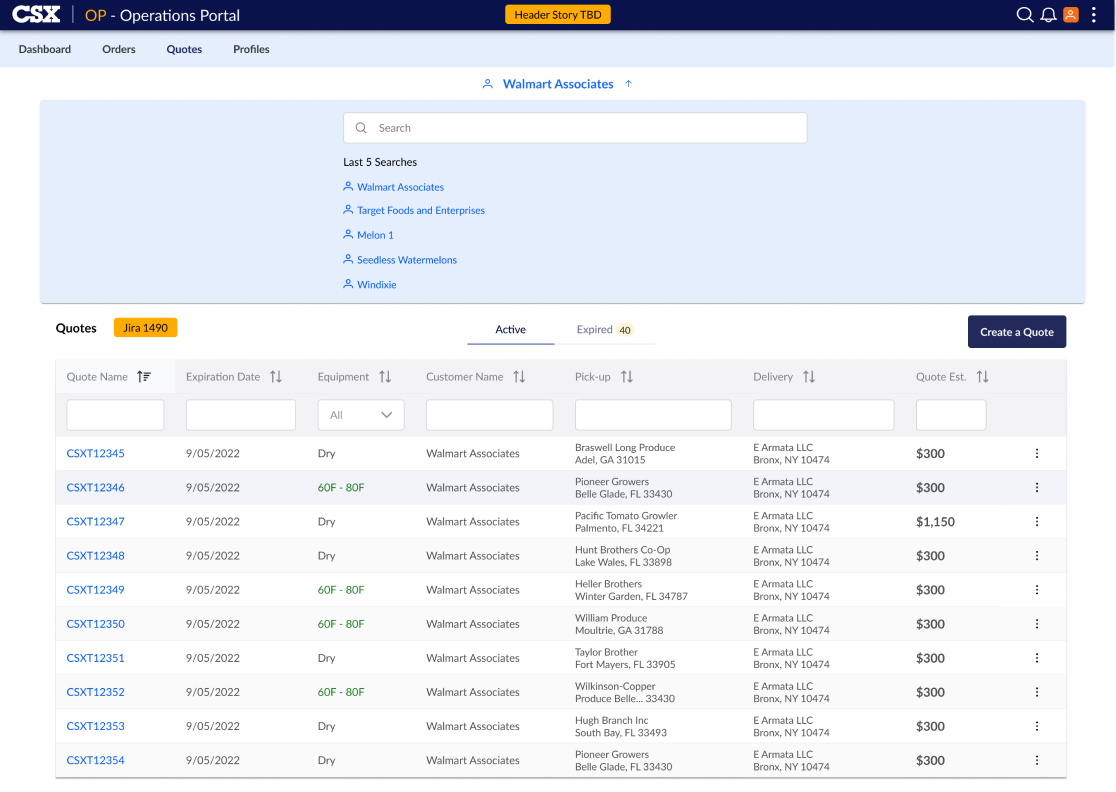Image resolution: width=1116 pixels, height=792 pixels.
Task: Select Seedless Watermelons recent search
Action: coord(406,260)
